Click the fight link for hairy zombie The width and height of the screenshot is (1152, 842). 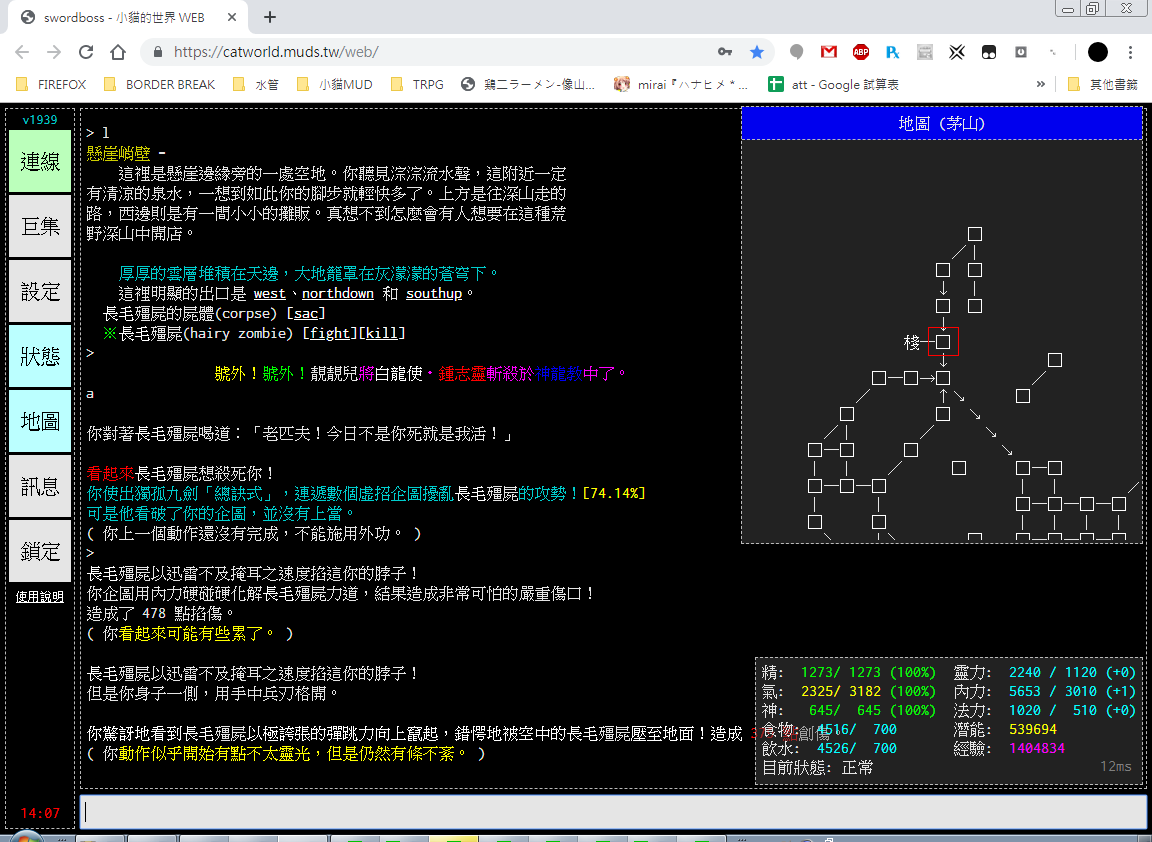(x=330, y=334)
